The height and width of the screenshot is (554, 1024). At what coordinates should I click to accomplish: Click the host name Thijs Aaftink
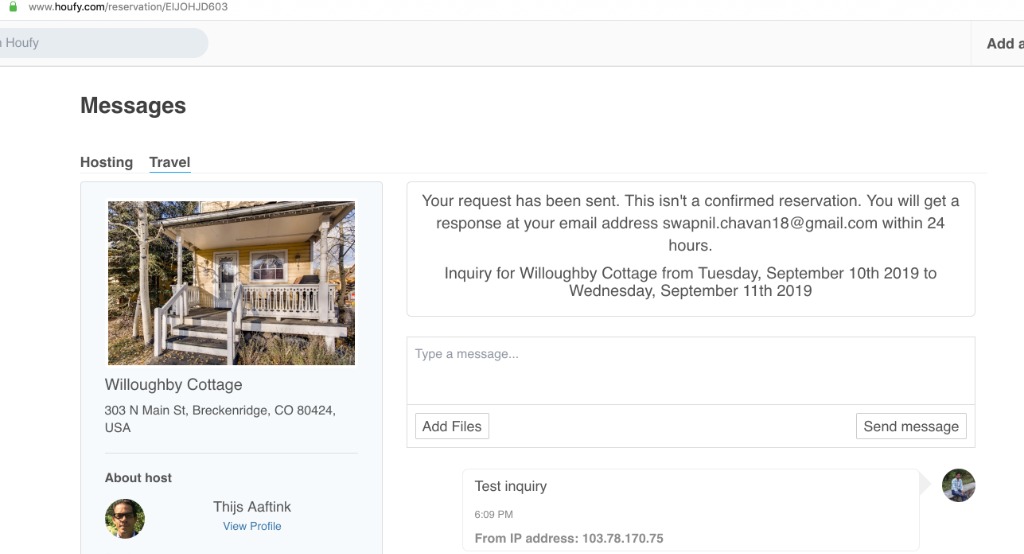(x=252, y=507)
